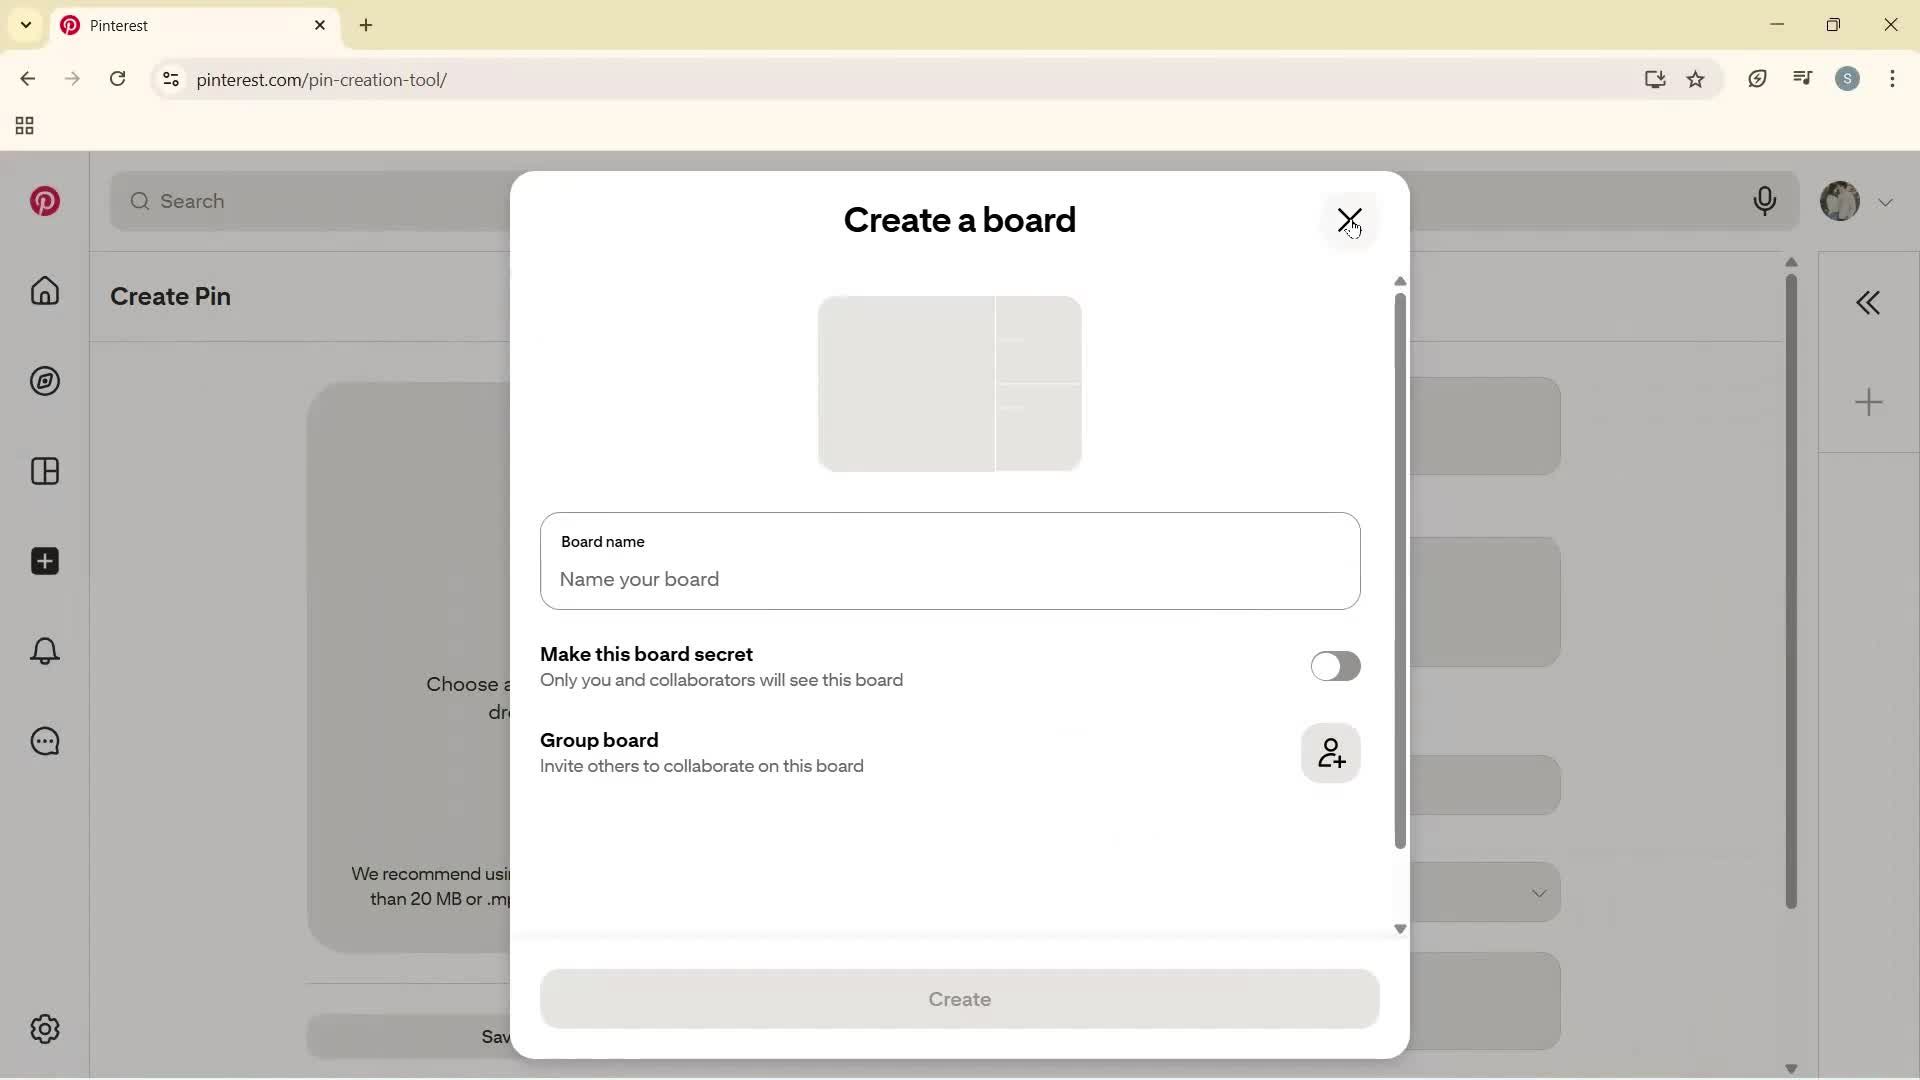
Task: Start a voice search with the microphone icon
Action: coord(1765,201)
